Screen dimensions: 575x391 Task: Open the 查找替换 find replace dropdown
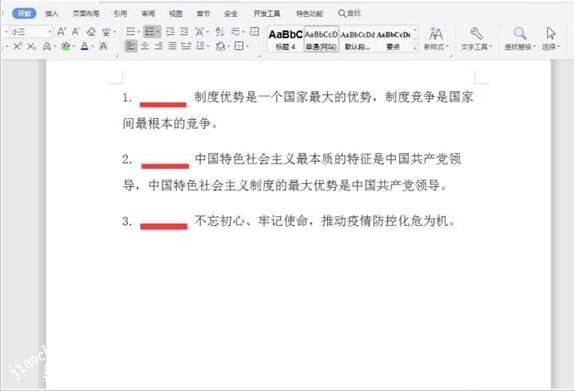520,39
